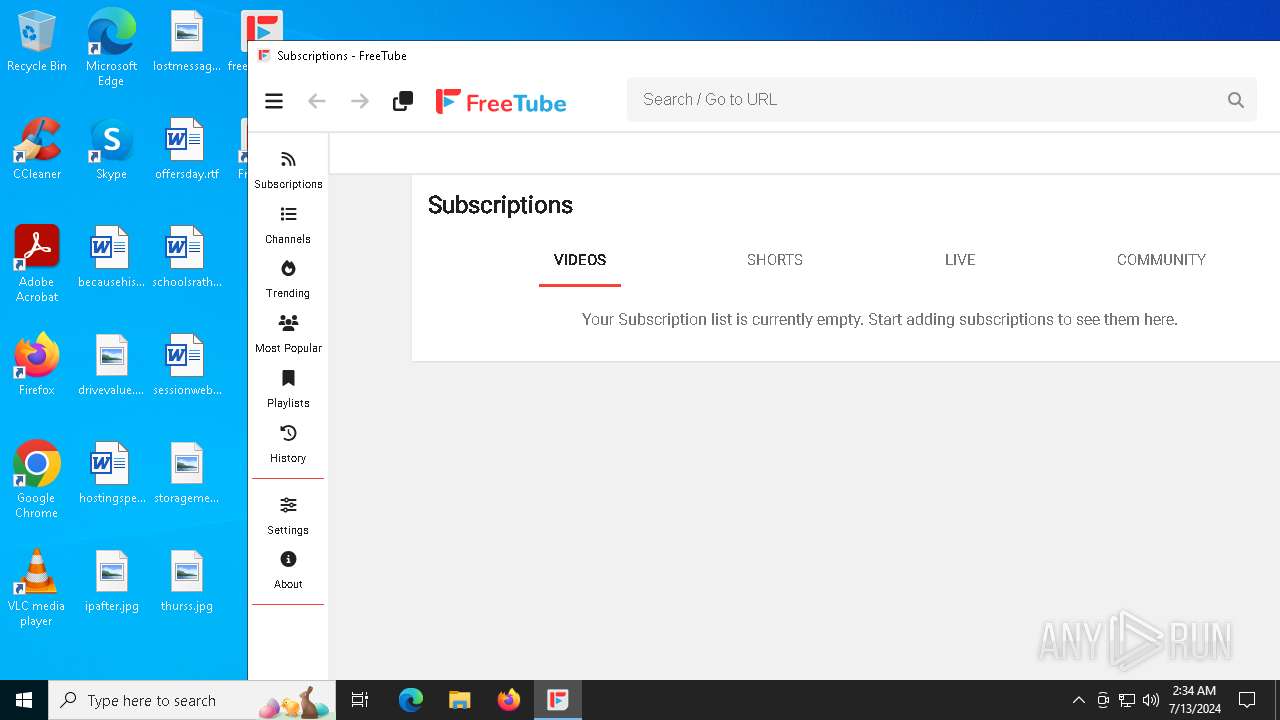Select the schoolsrath... Word document
The height and width of the screenshot is (720, 1280).
(x=186, y=258)
